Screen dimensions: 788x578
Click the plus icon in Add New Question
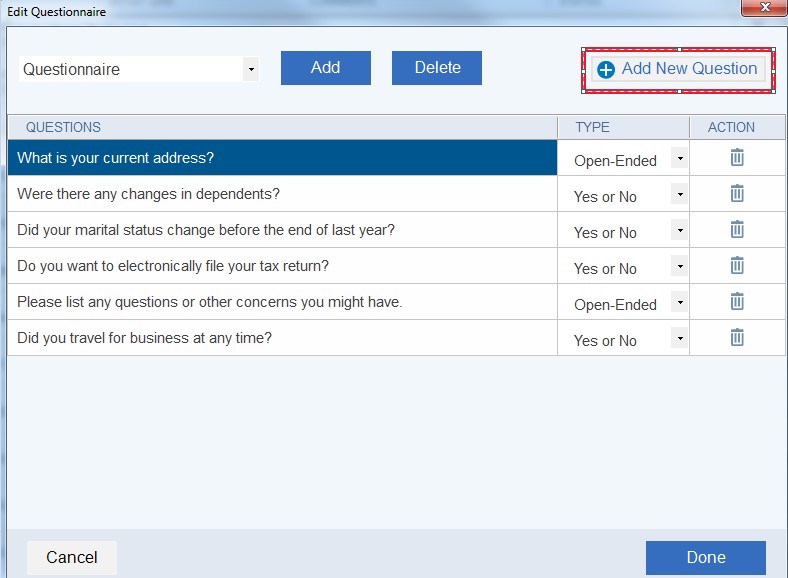point(606,69)
